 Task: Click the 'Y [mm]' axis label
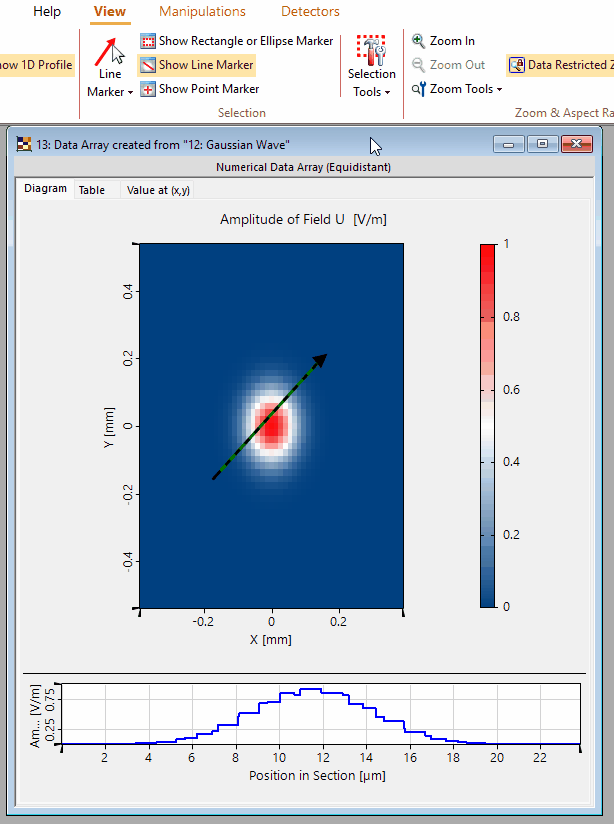[x=109, y=428]
